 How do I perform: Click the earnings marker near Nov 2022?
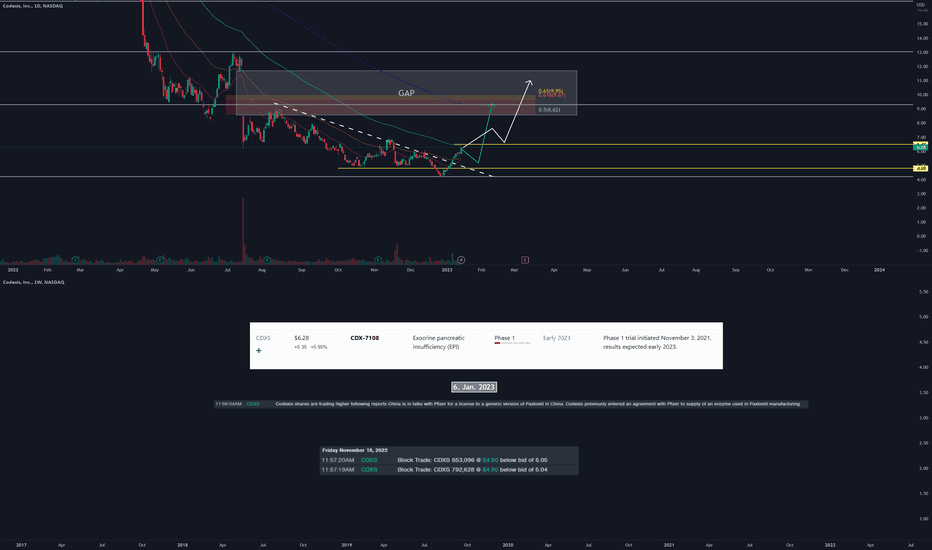click(378, 260)
